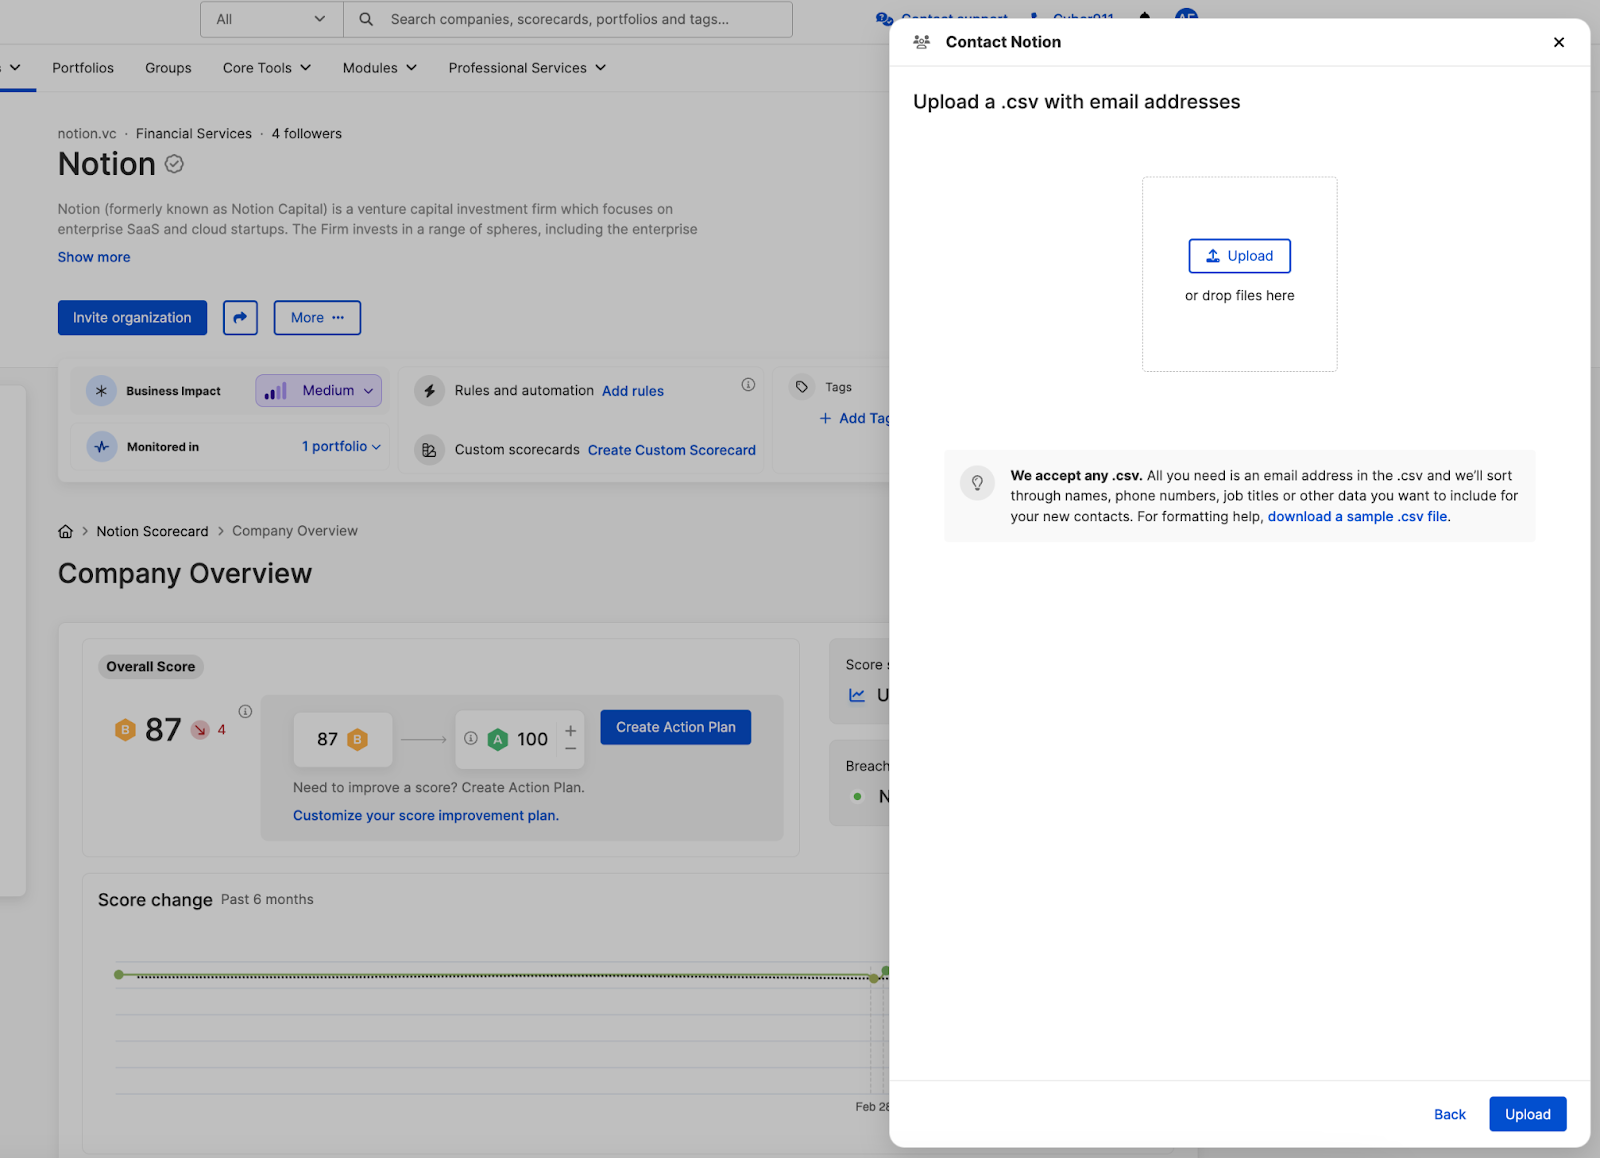Screen dimensions: 1600x1158
Task: Click the info icon in target score box
Action: (x=471, y=738)
